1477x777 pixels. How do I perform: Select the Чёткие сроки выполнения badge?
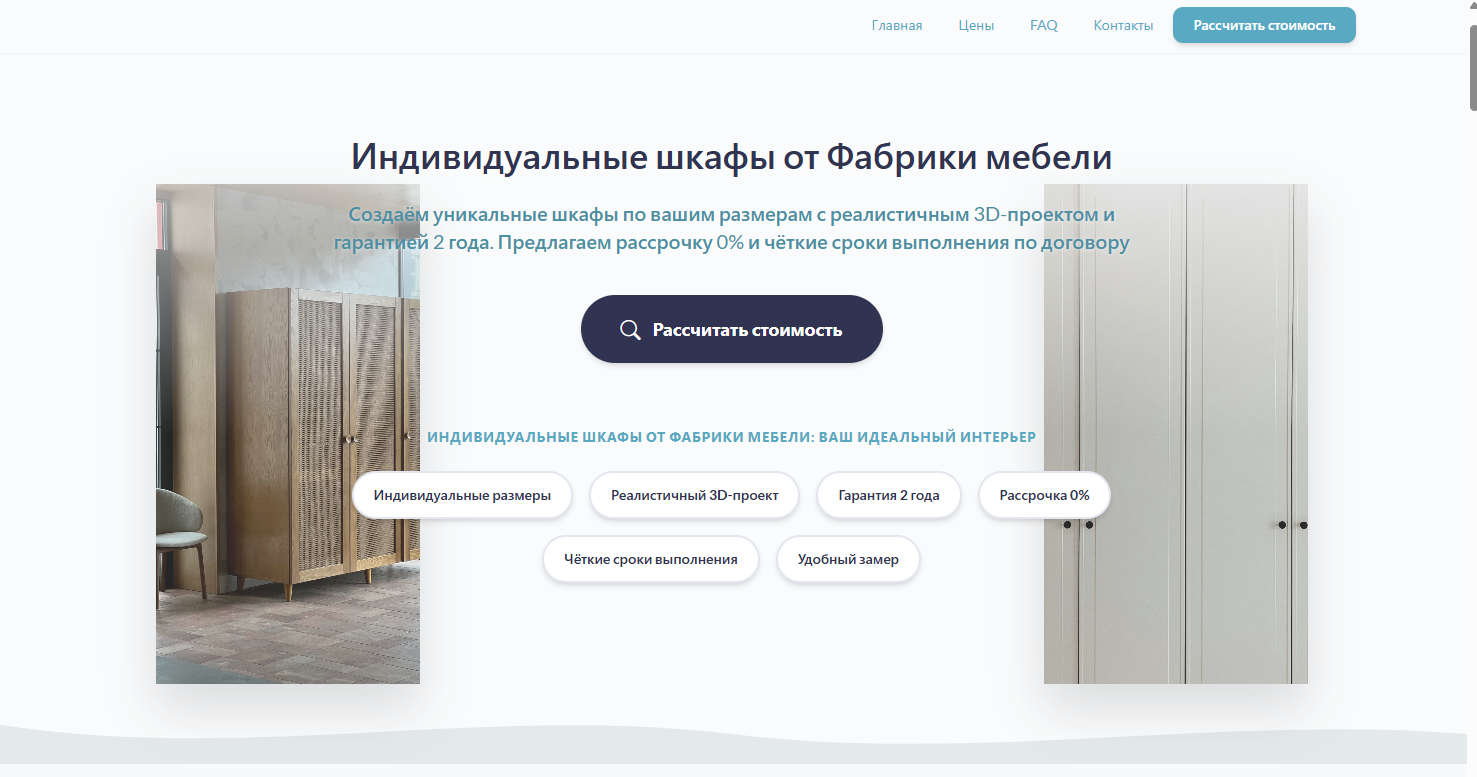pos(651,559)
